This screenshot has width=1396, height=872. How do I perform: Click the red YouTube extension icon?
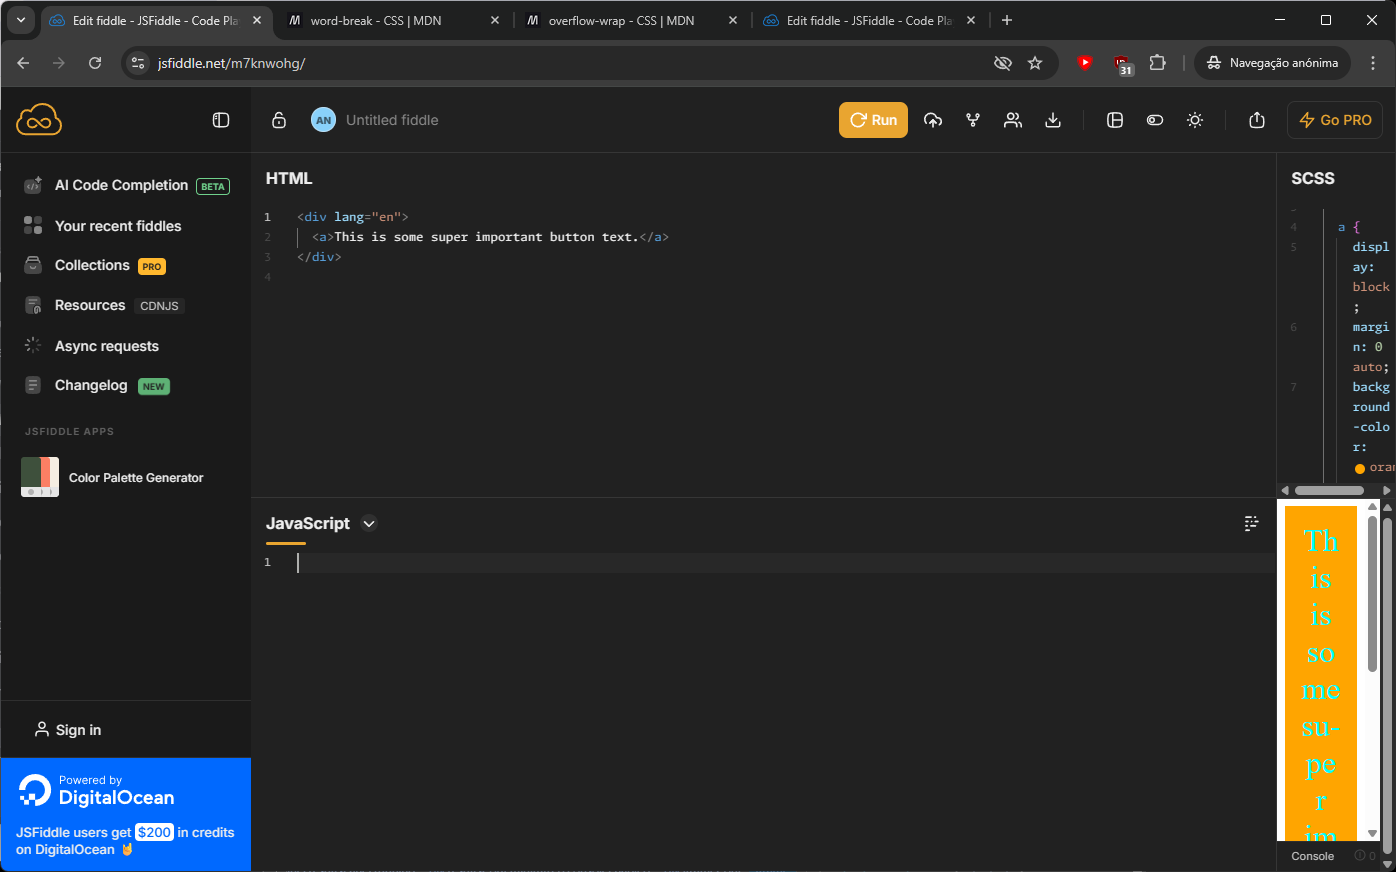coord(1085,63)
